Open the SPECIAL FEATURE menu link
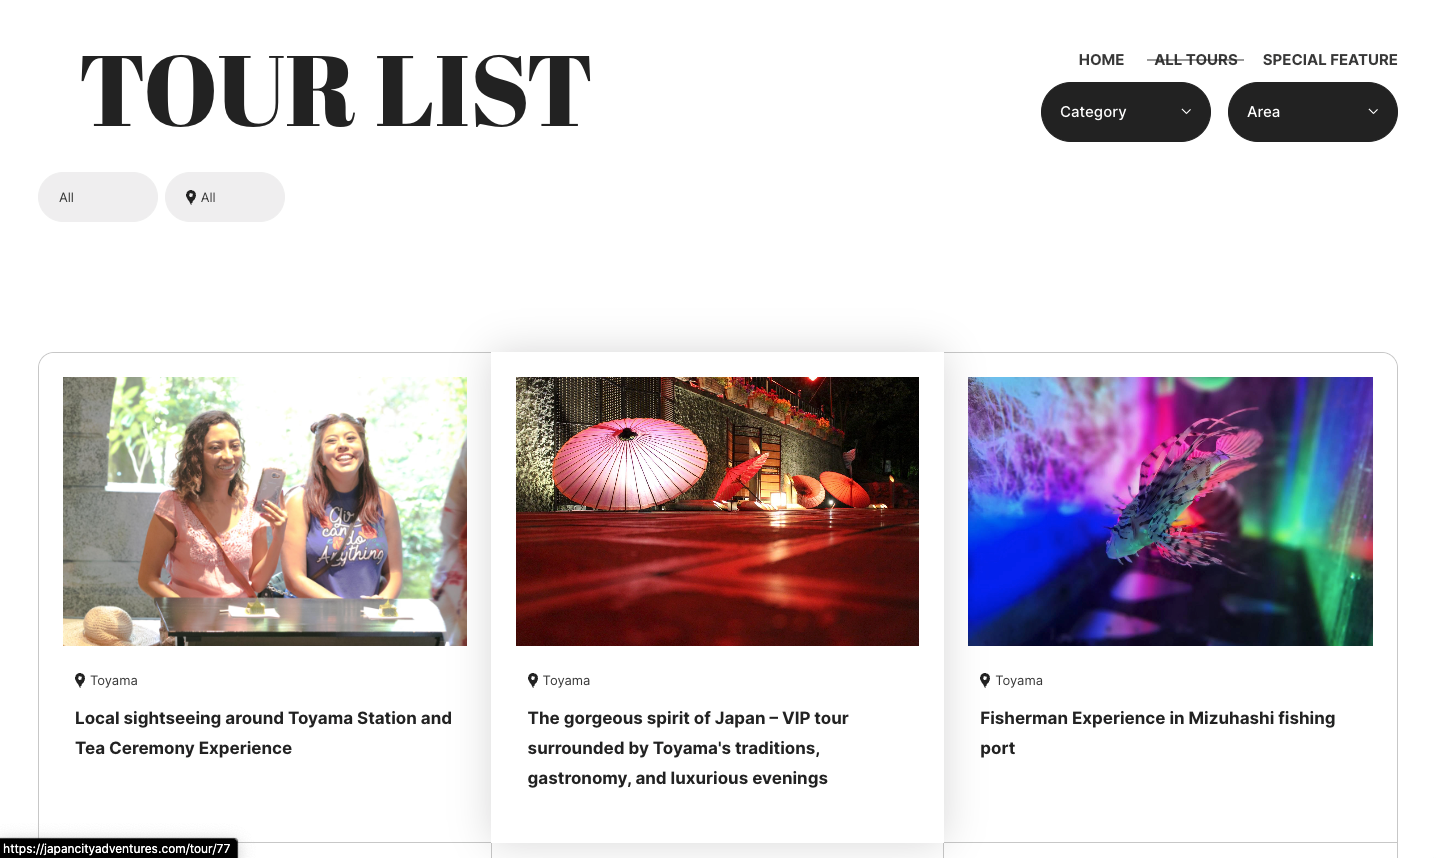This screenshot has height=858, width=1436. click(x=1330, y=60)
